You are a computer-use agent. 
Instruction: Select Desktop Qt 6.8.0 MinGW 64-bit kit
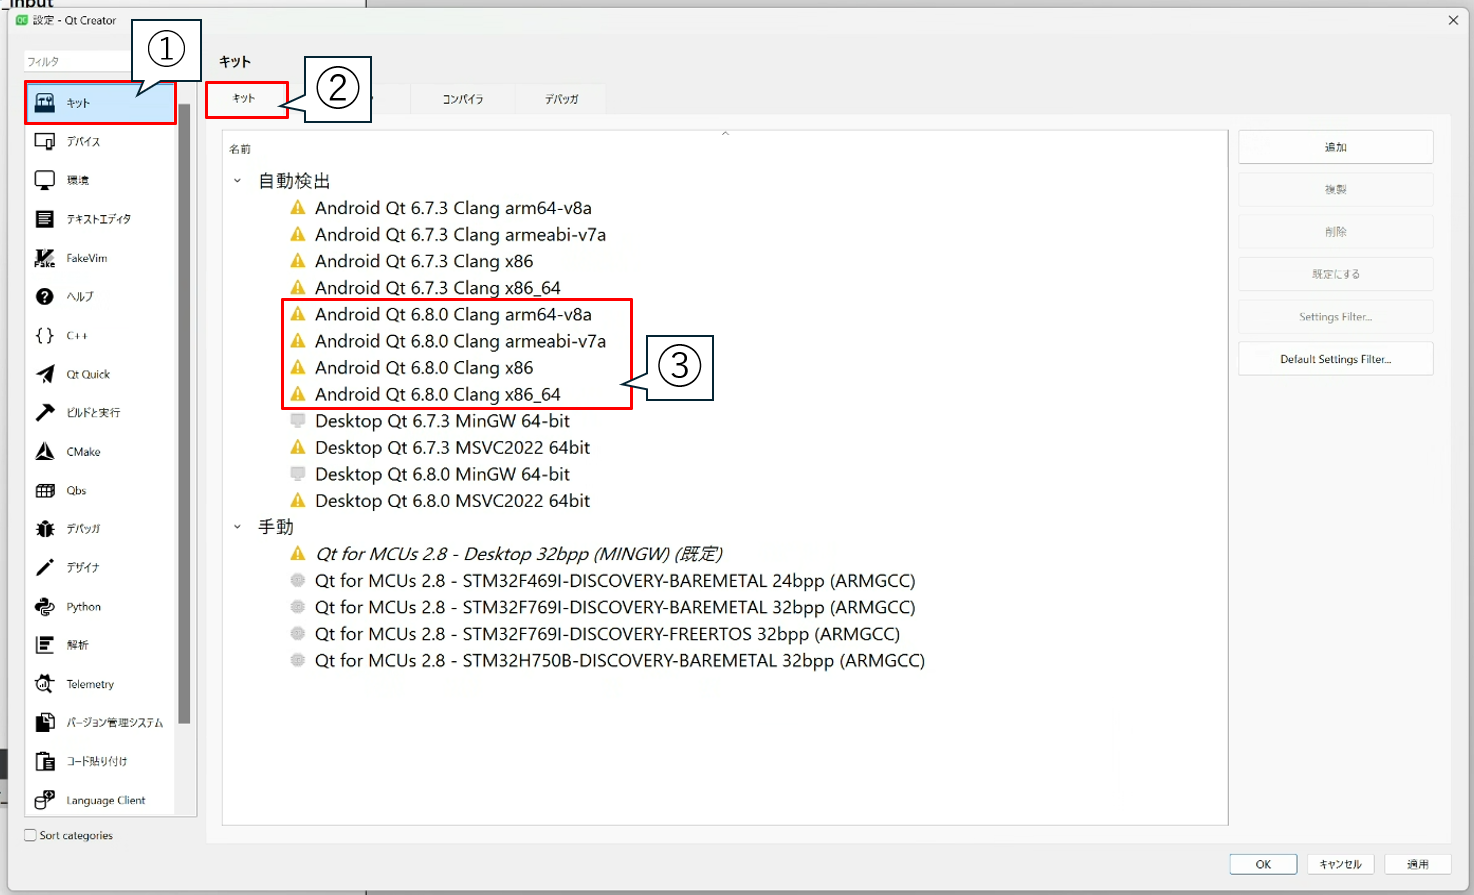[442, 474]
